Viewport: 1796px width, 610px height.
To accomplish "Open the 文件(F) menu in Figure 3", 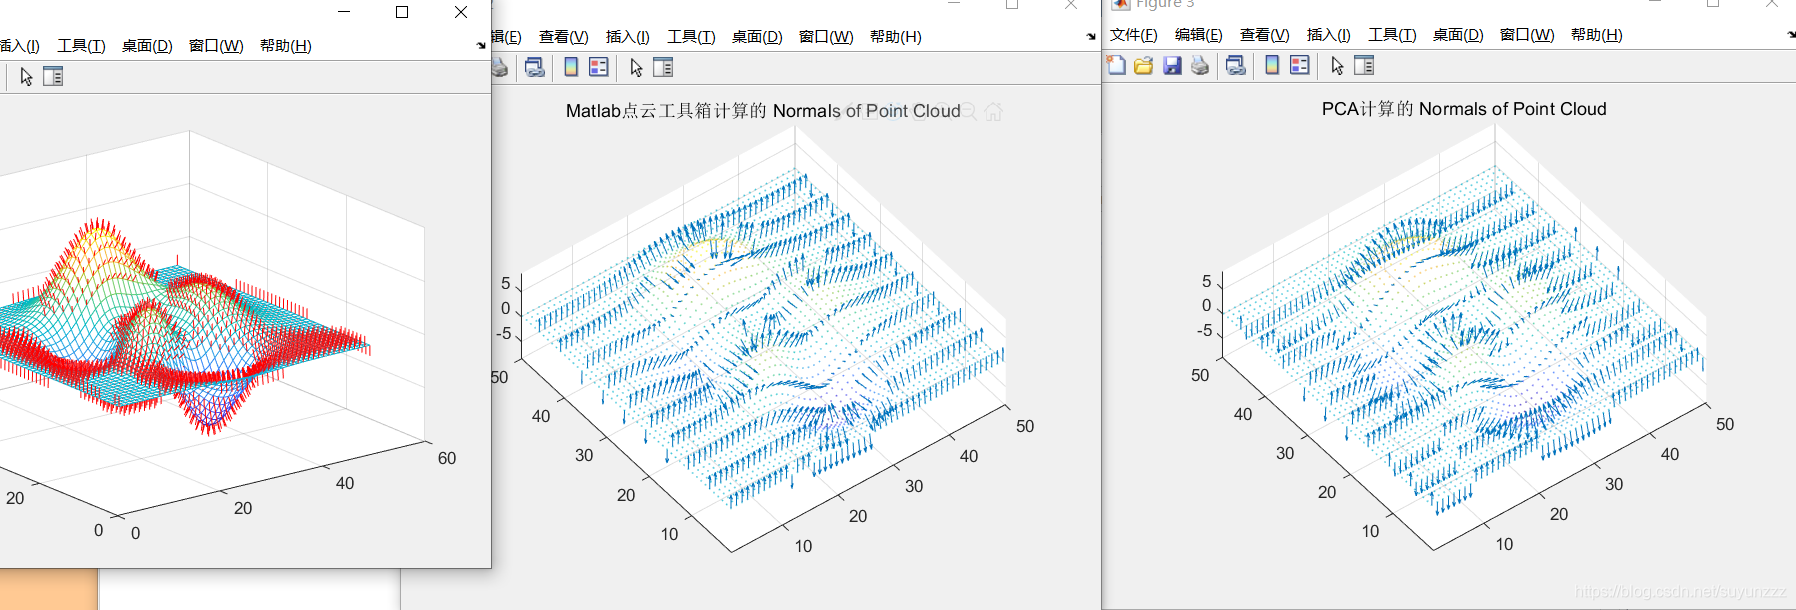I will click(x=1133, y=35).
